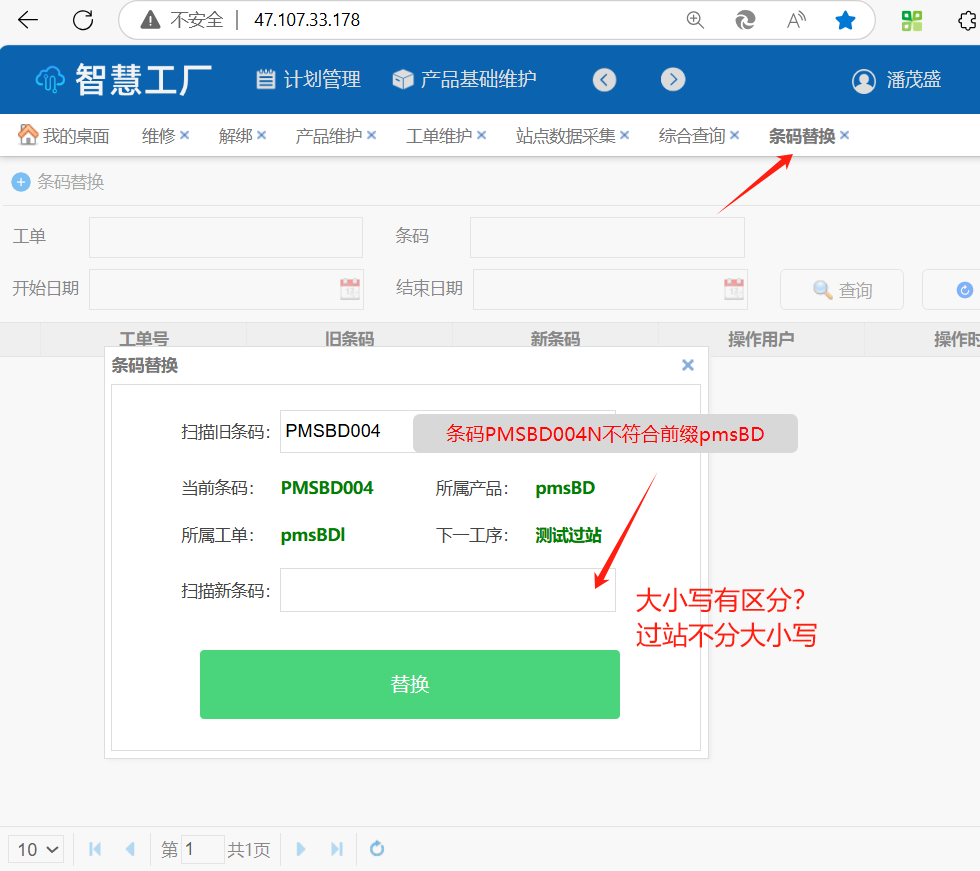
Task: Refresh the table with pagination reload icon
Action: pyautogui.click(x=377, y=849)
